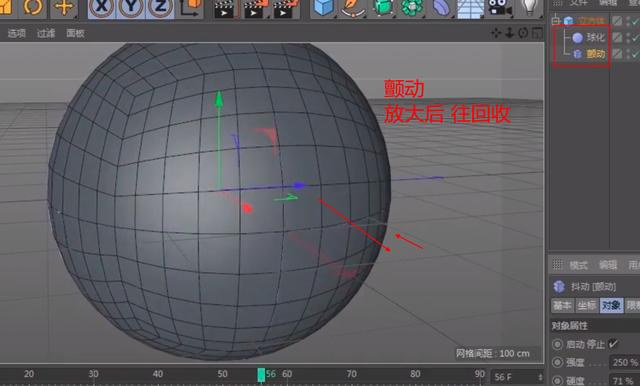The height and width of the screenshot is (386, 640).
Task: Click the blue Z axis handle
Action: pos(299,186)
